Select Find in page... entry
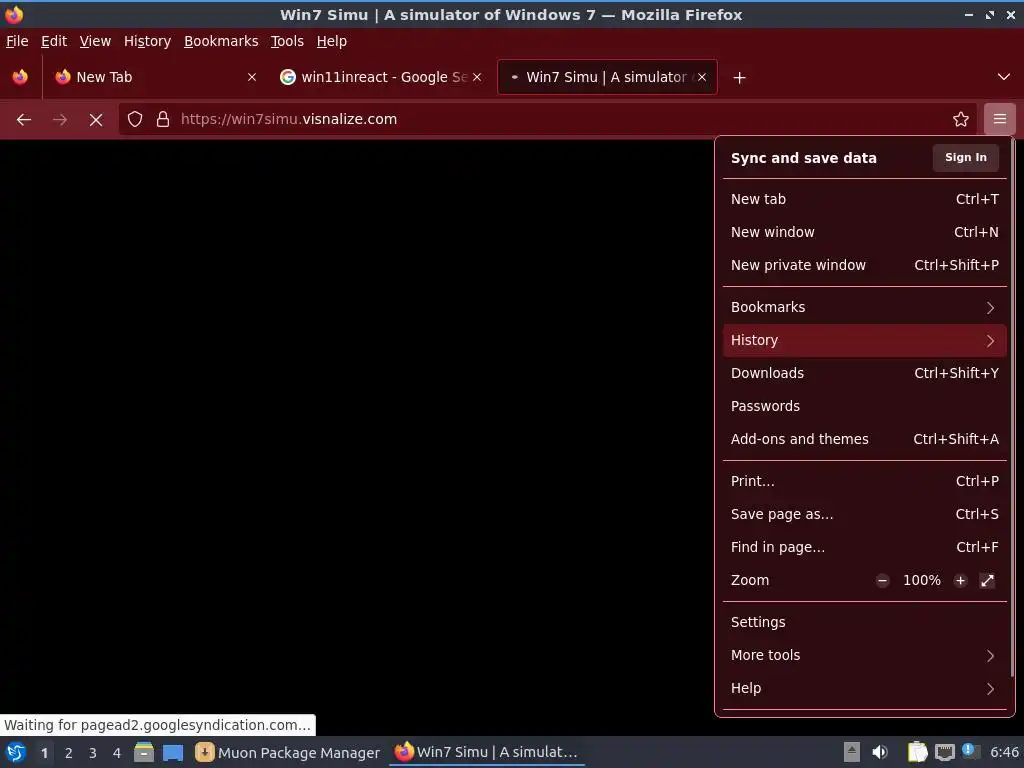The width and height of the screenshot is (1024, 768). coord(865,547)
